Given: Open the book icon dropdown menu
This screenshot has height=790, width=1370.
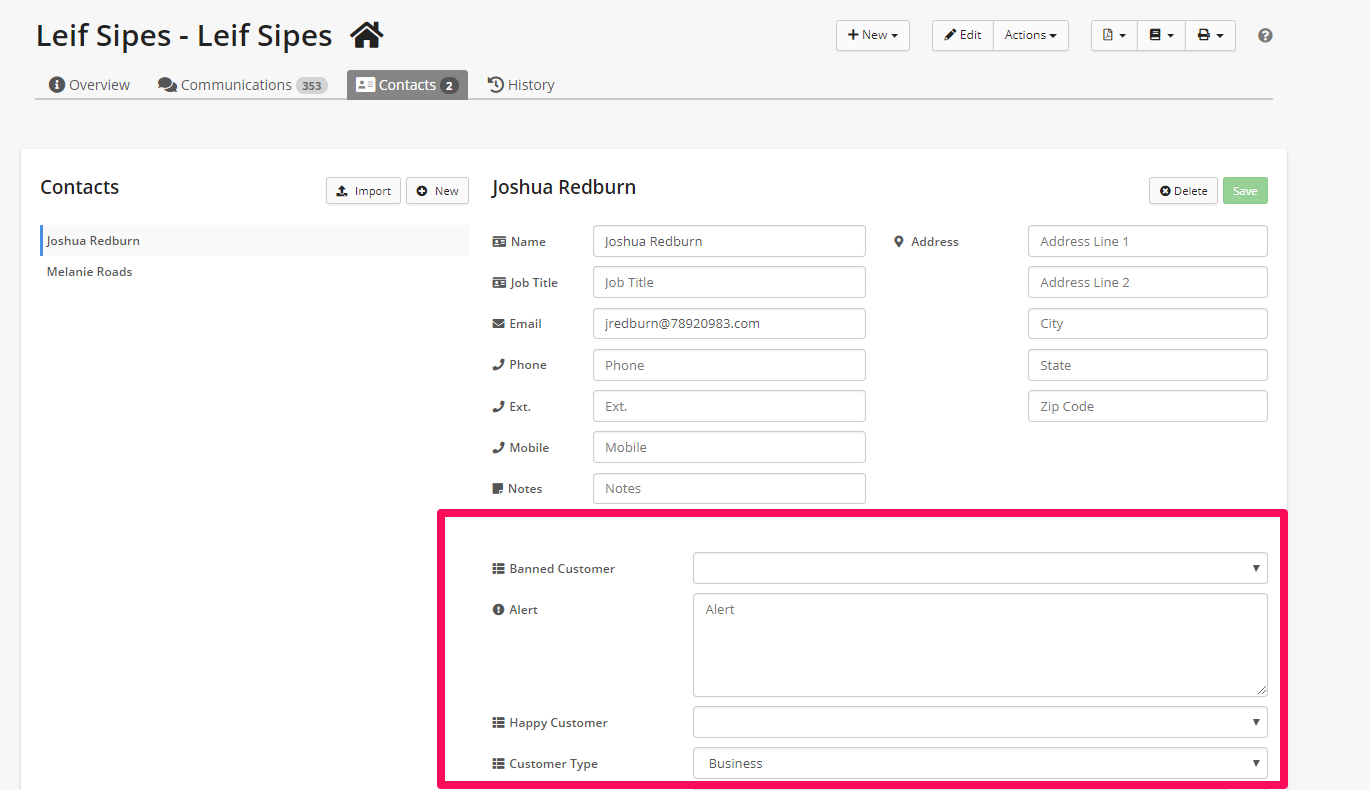Looking at the screenshot, I should (x=1161, y=35).
